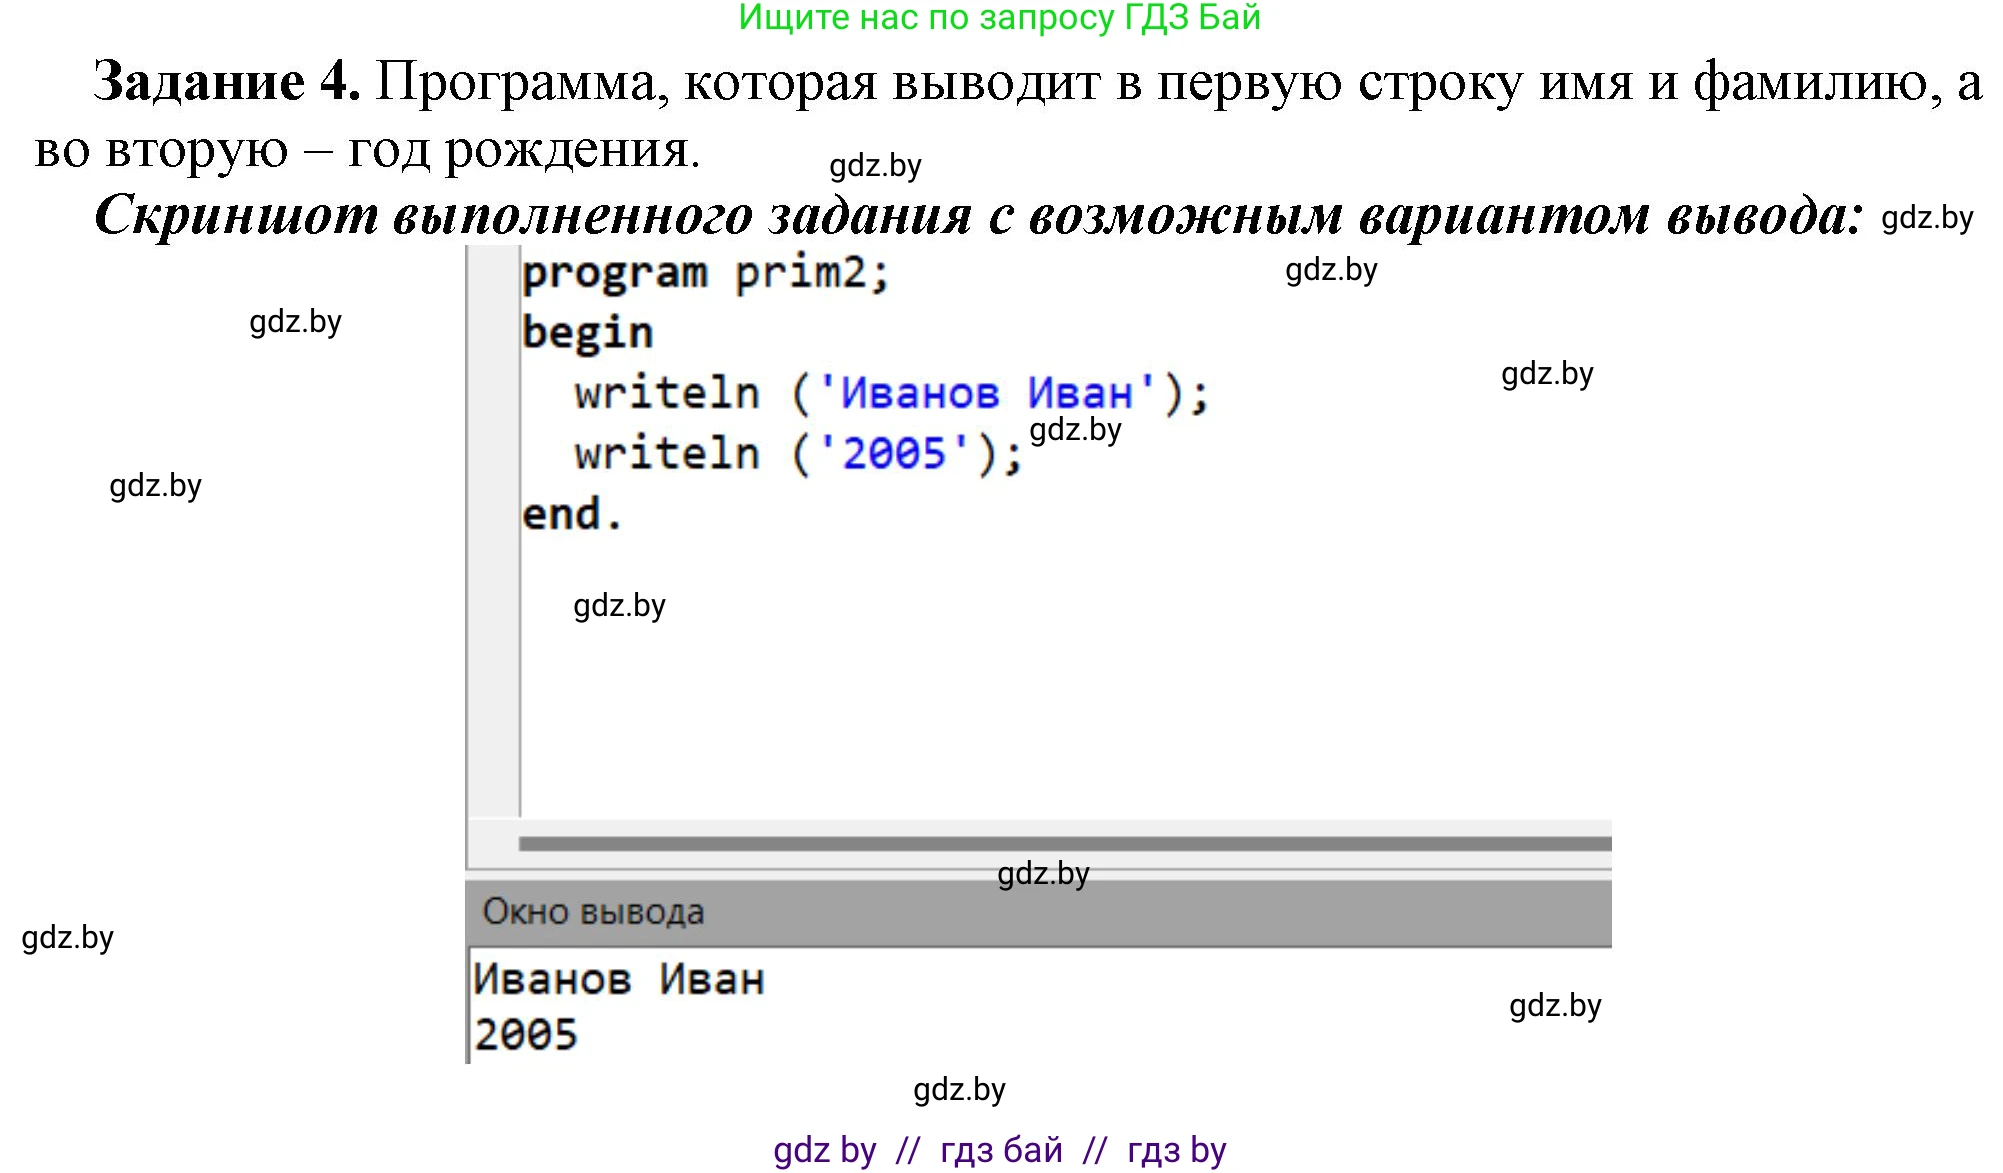This screenshot has width=2003, height=1173.
Task: Select the 'end.' keyword in the code
Action: [570, 512]
